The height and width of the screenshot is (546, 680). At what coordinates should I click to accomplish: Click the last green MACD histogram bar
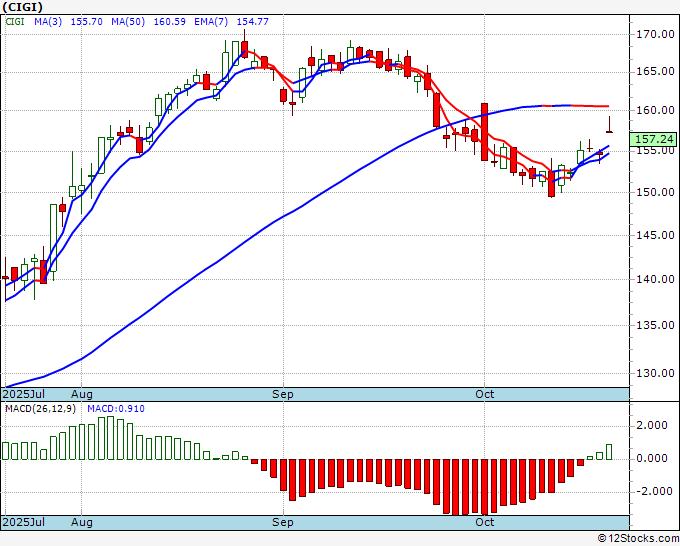click(609, 452)
